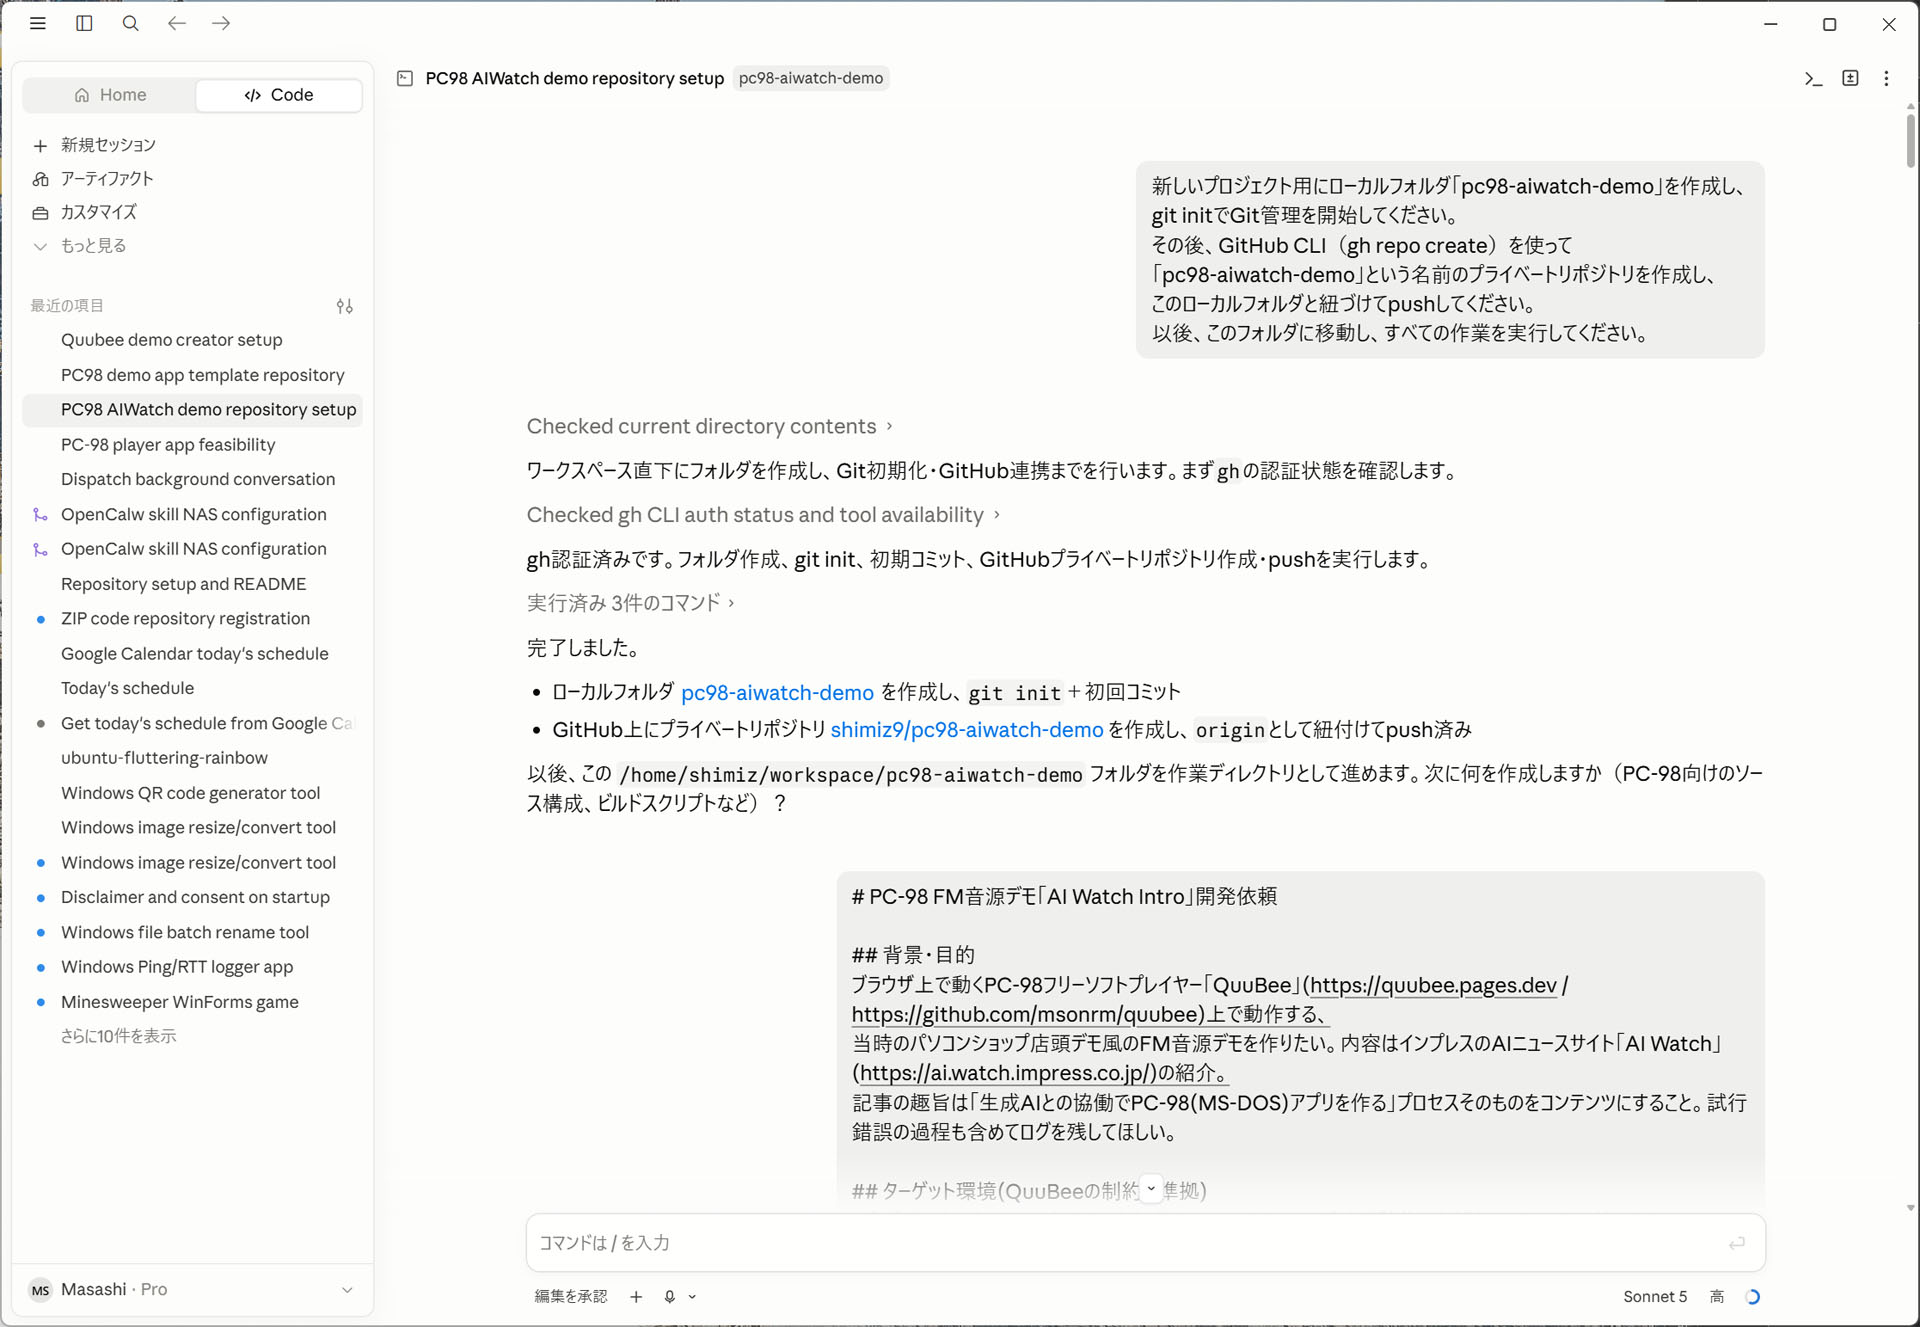This screenshot has width=1920, height=1327.
Task: Click the branch icon on second OpenCalw item
Action: 40,549
